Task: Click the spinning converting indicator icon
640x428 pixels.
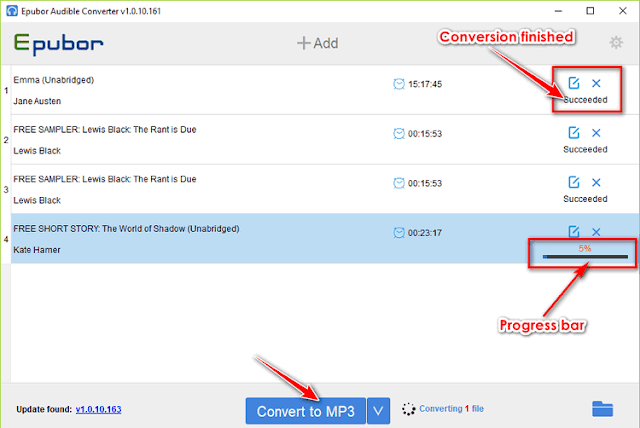Action: pyautogui.click(x=408, y=409)
